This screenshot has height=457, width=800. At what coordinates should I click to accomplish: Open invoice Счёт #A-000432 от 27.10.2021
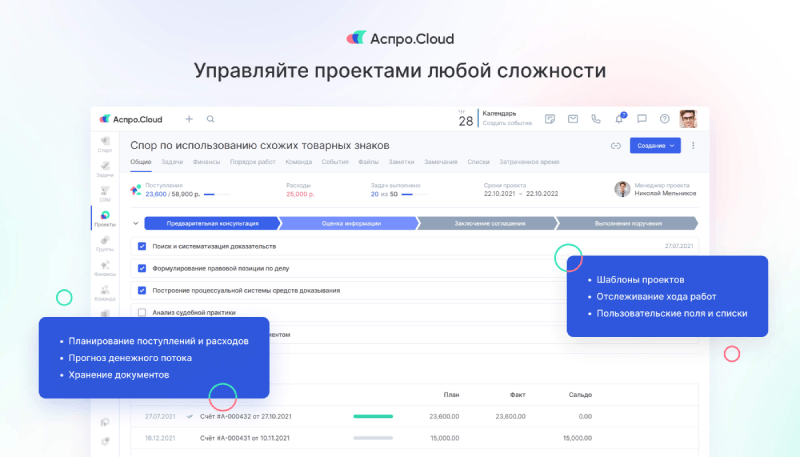pyautogui.click(x=245, y=417)
